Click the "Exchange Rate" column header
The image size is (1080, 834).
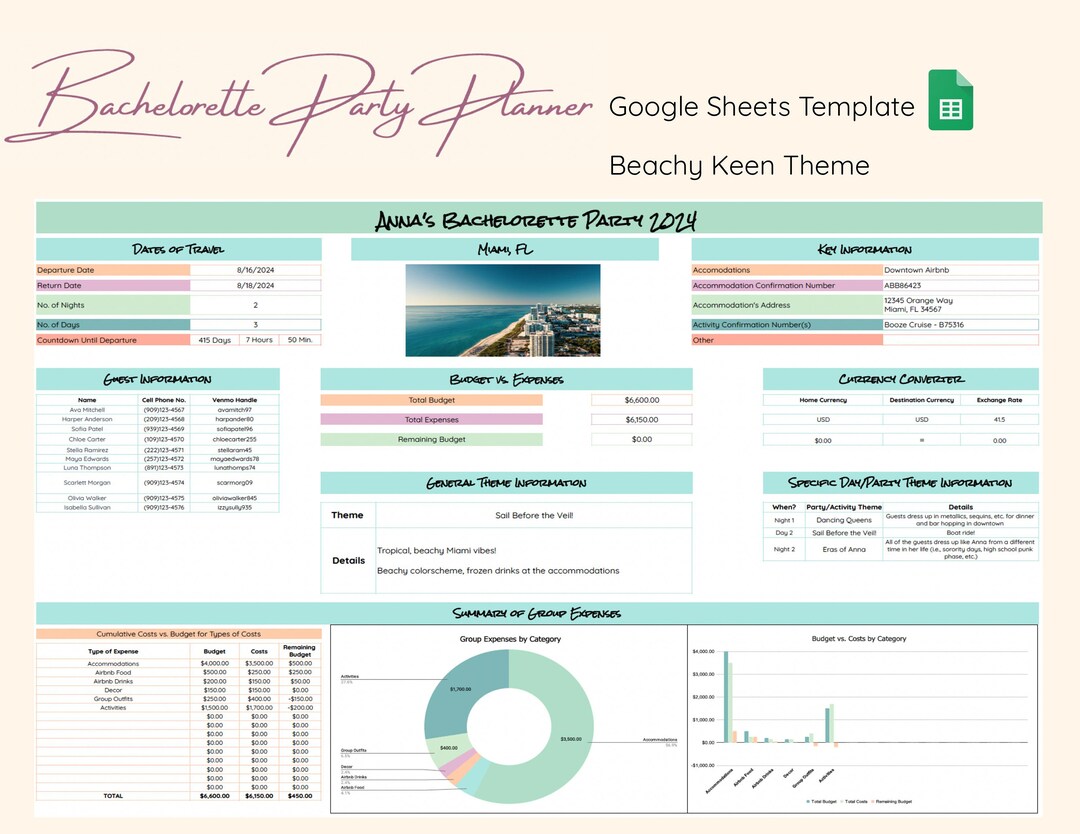pos(999,399)
